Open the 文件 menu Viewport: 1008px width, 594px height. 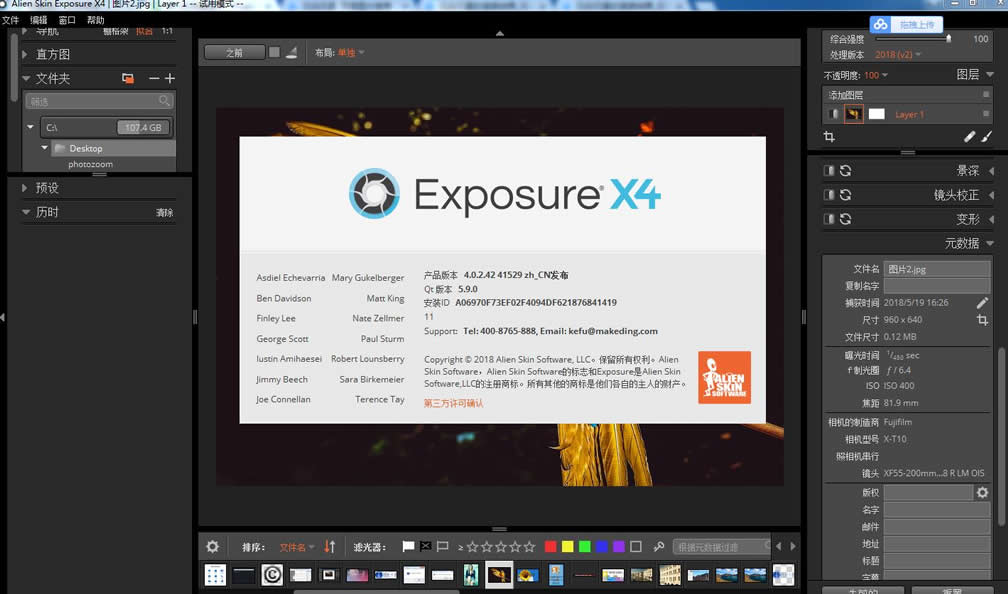(10, 20)
